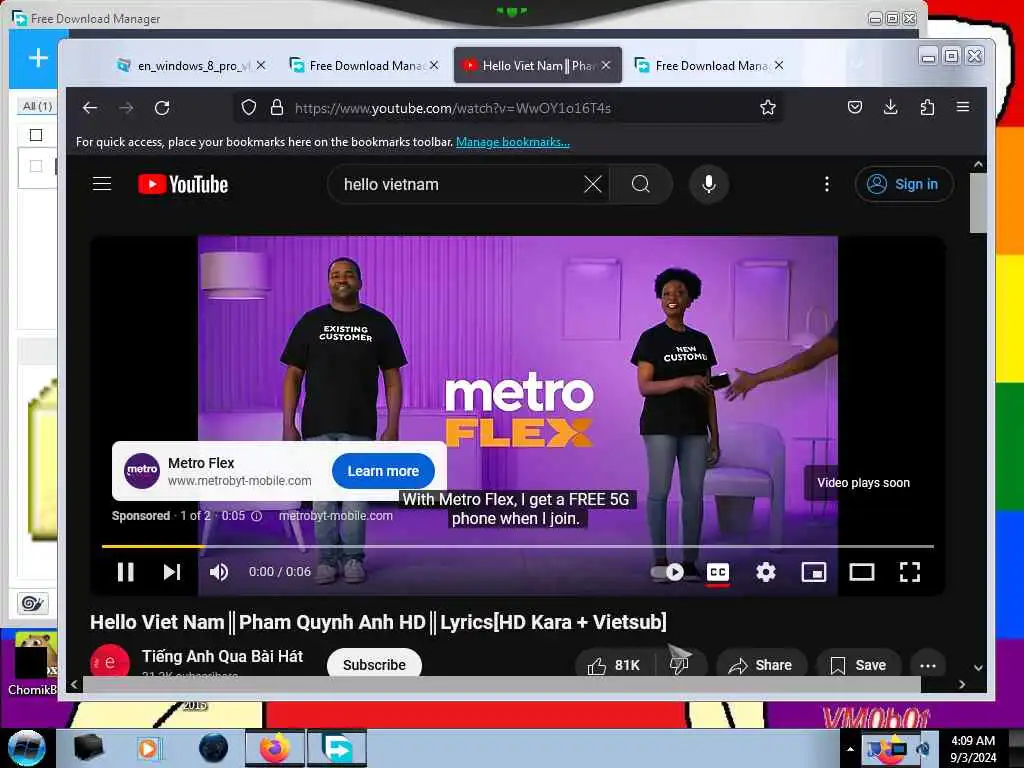
Task: Select the All (1) filter tab
Action: [37, 105]
